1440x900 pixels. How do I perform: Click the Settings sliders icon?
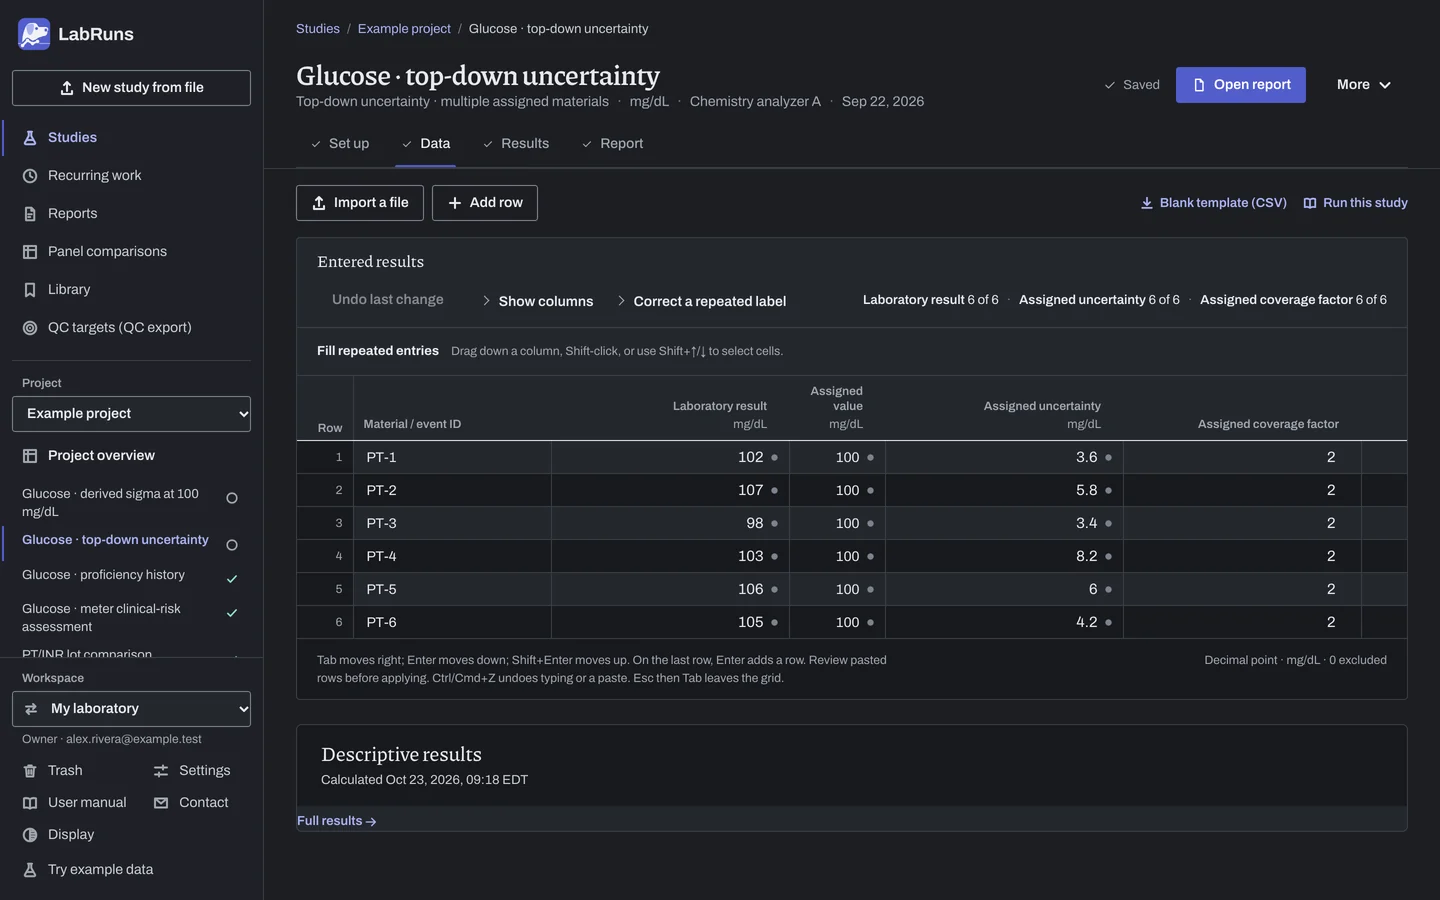pos(161,771)
